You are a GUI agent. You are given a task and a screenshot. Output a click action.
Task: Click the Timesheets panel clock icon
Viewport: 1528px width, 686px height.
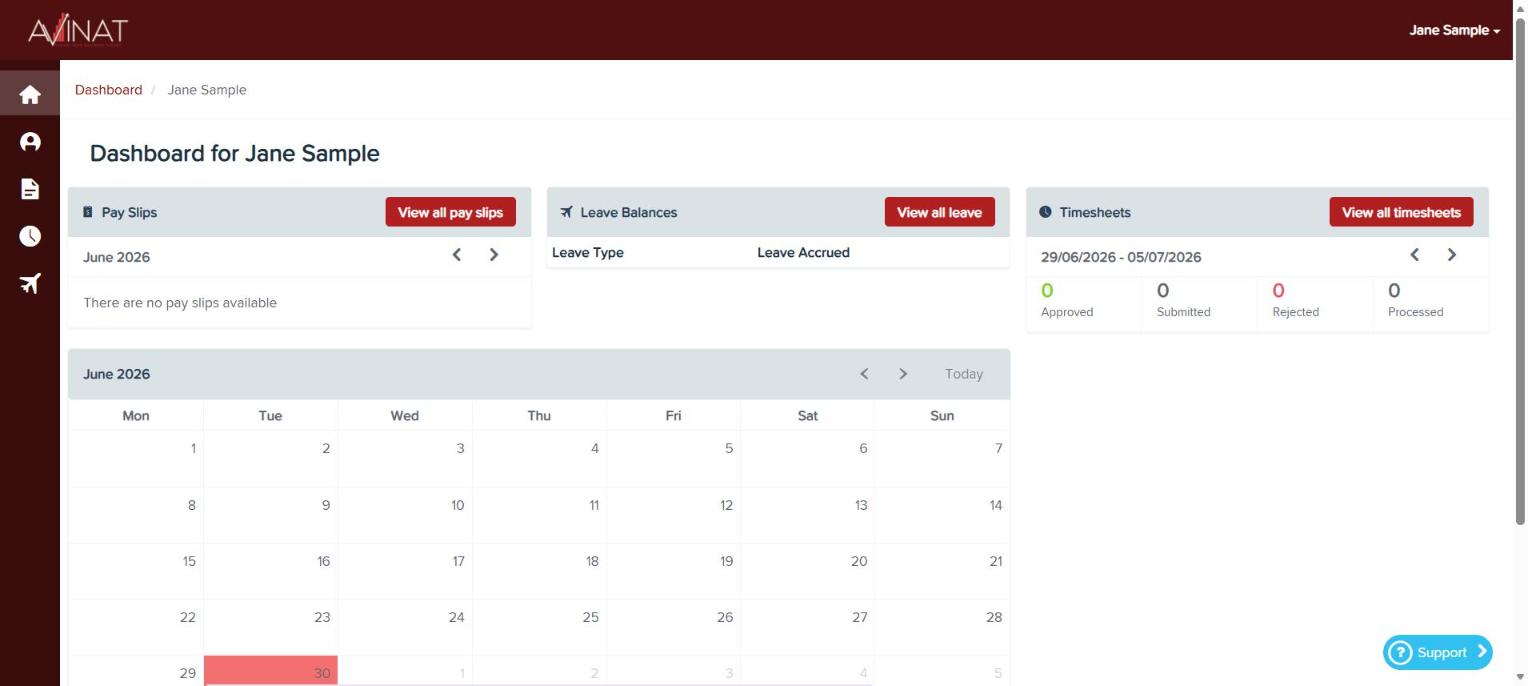pos(1046,212)
